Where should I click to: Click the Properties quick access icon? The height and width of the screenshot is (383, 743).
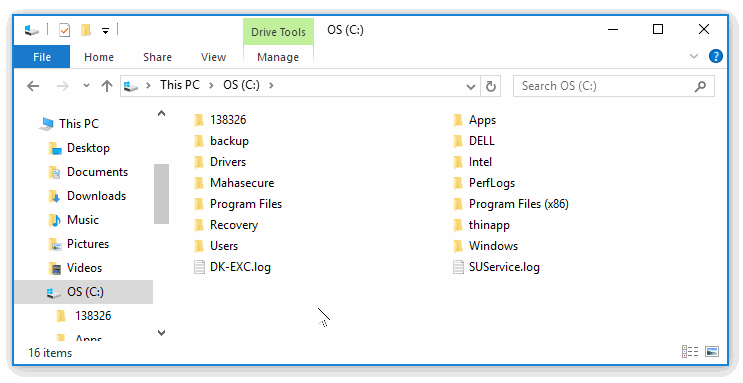(x=64, y=31)
